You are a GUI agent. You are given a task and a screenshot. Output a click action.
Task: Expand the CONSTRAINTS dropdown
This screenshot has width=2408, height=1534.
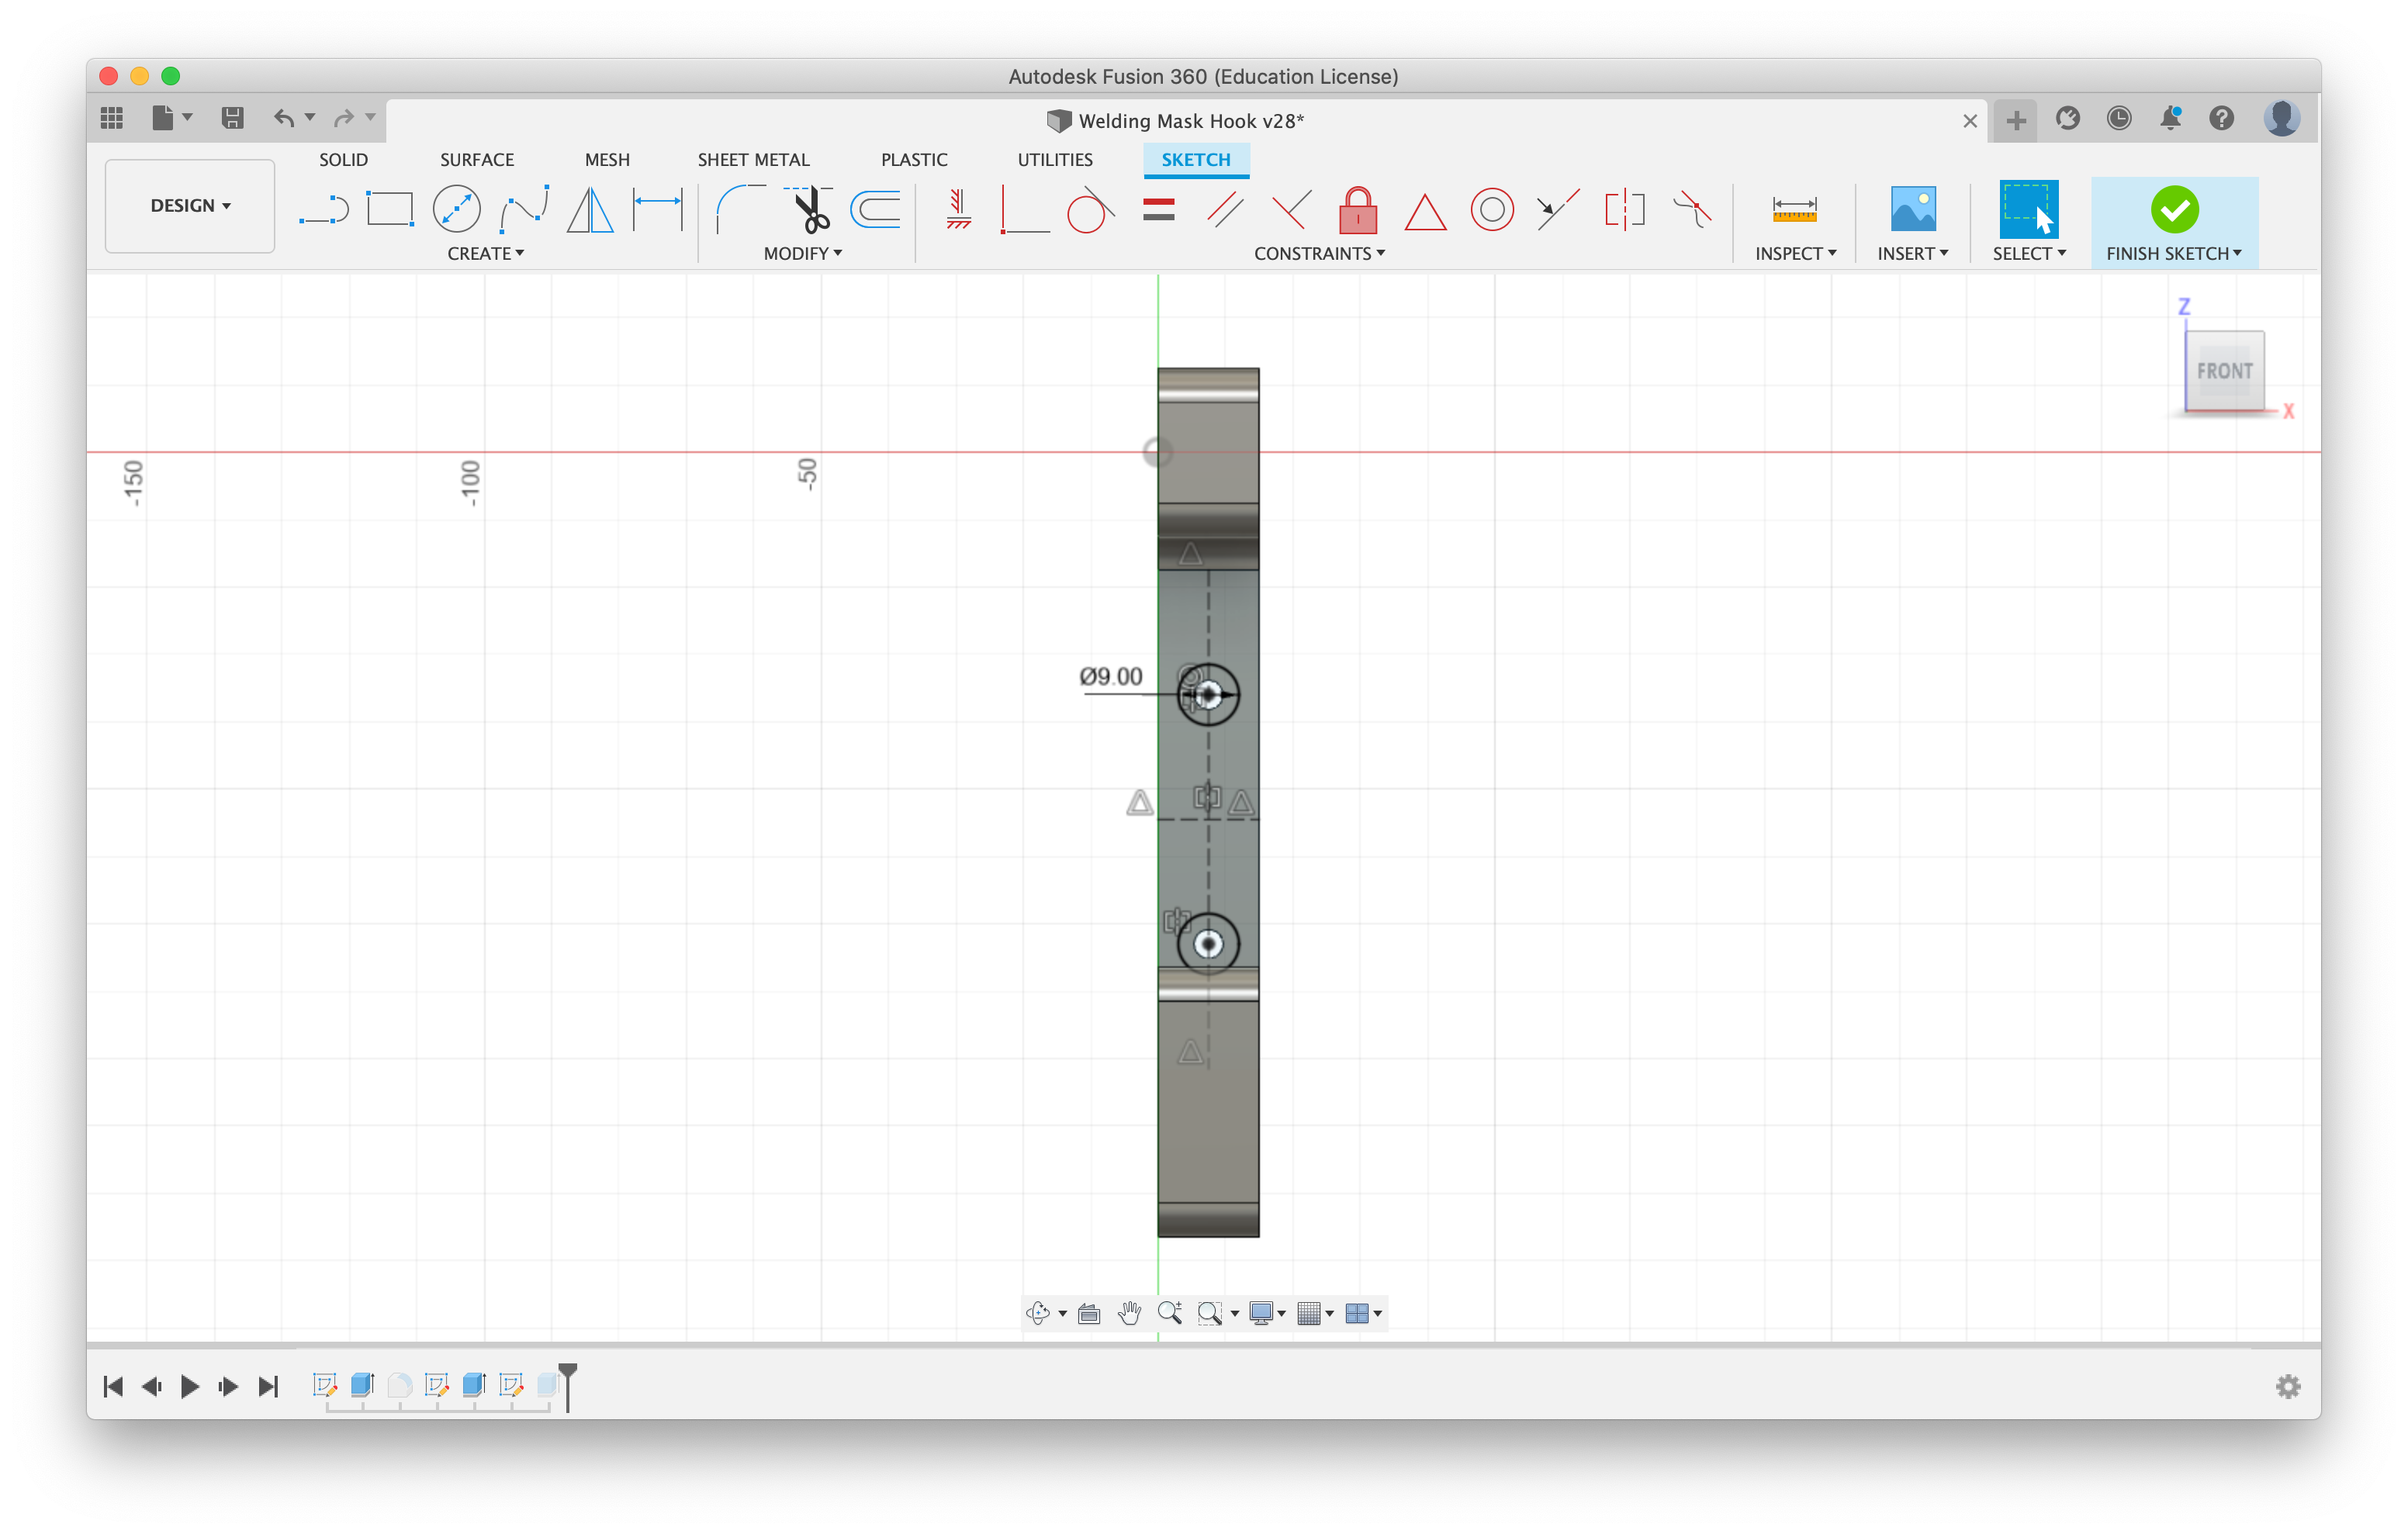1319,253
